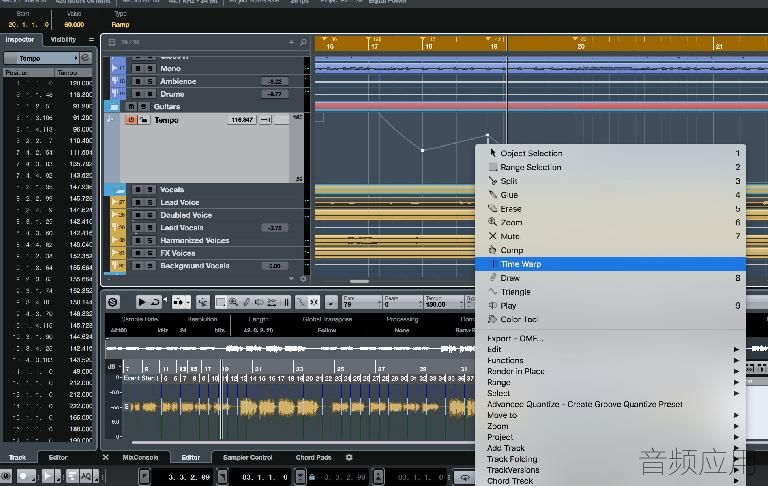This screenshot has width=768, height=486.
Task: Click audition play button in sample editor
Action: [x=141, y=302]
